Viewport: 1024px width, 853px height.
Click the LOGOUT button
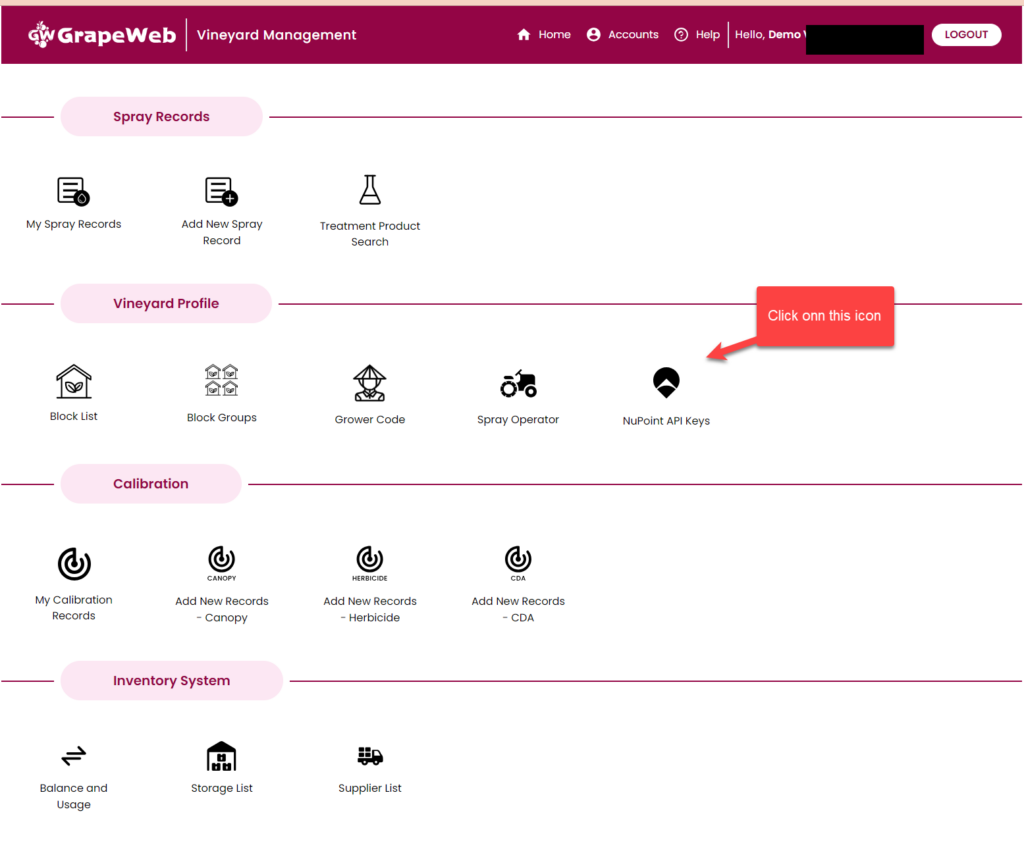[x=965, y=34]
